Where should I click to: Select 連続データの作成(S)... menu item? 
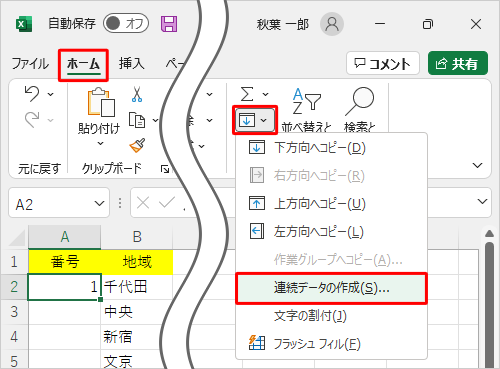(331, 288)
